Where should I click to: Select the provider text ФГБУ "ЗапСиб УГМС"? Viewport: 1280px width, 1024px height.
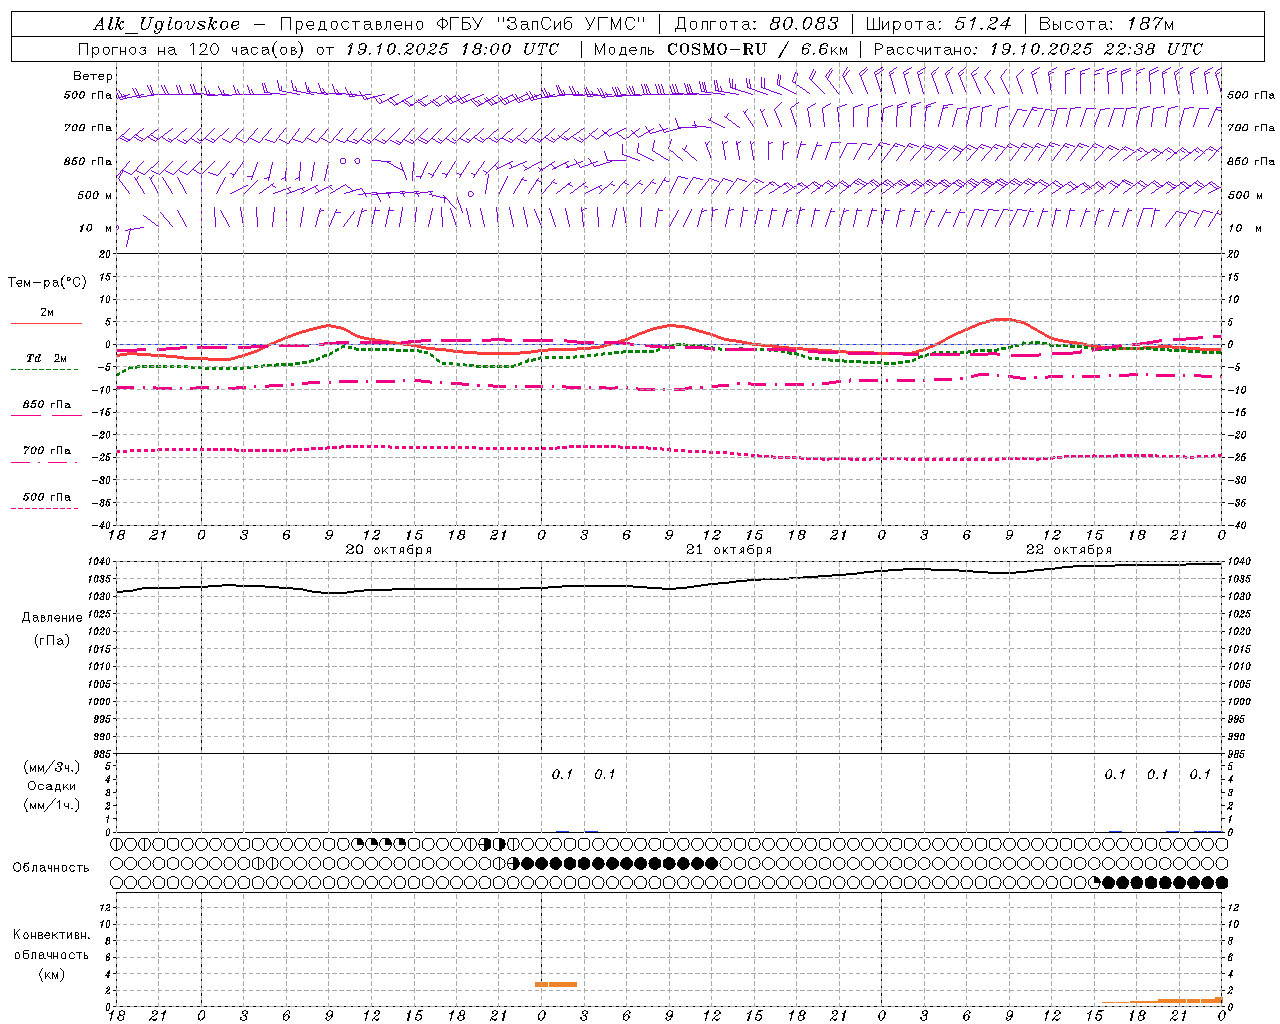542,24
